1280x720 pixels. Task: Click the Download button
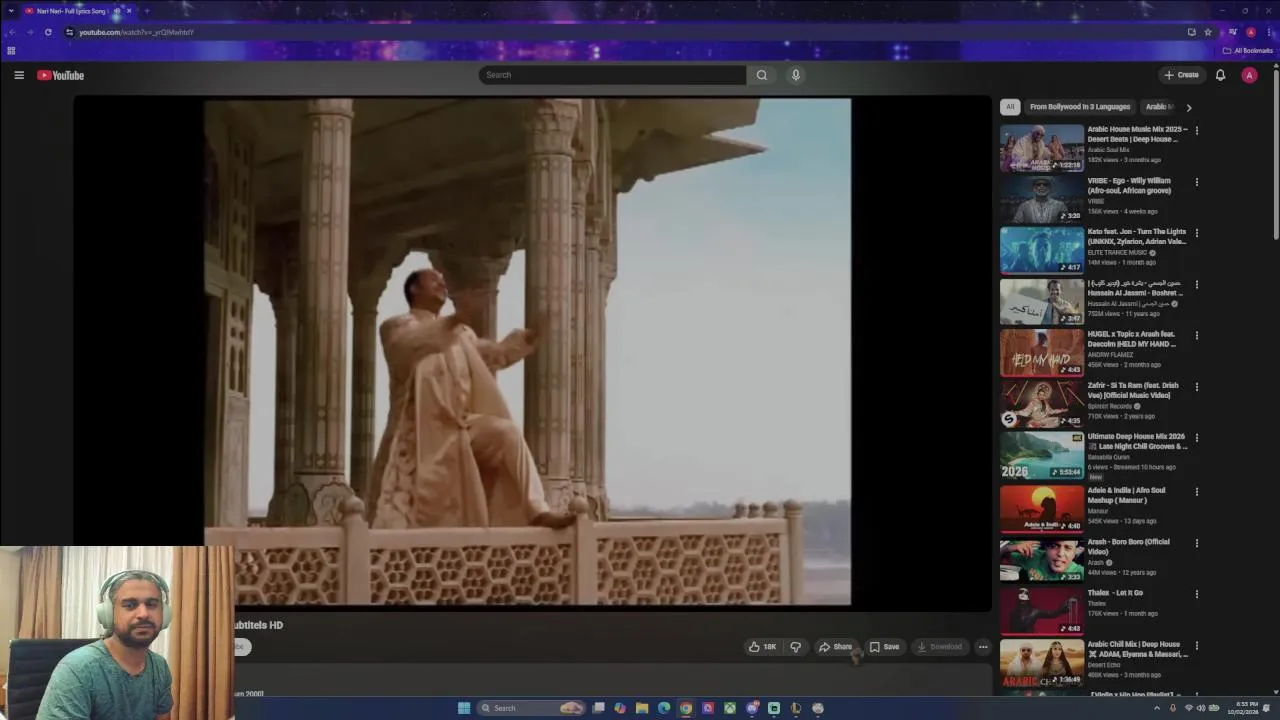939,647
